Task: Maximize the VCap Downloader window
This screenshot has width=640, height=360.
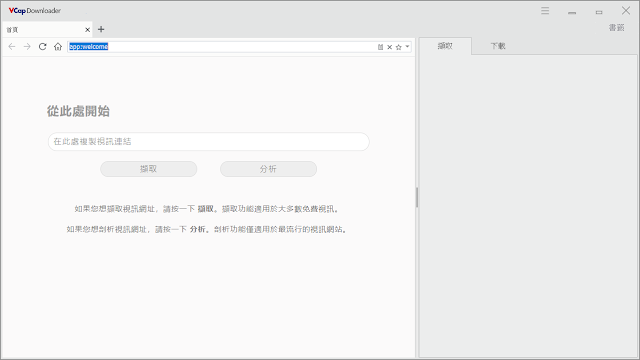Action: [x=599, y=12]
